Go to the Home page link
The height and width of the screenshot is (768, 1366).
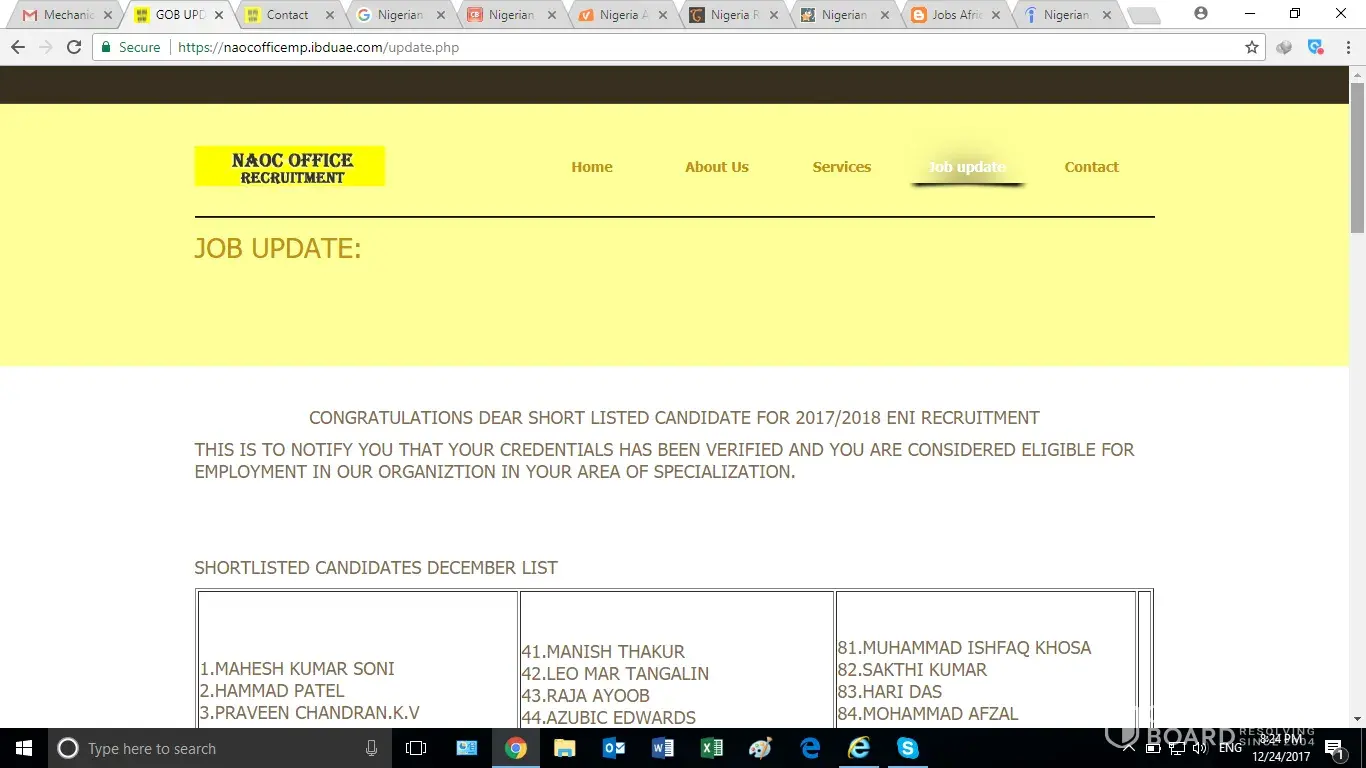click(x=592, y=167)
